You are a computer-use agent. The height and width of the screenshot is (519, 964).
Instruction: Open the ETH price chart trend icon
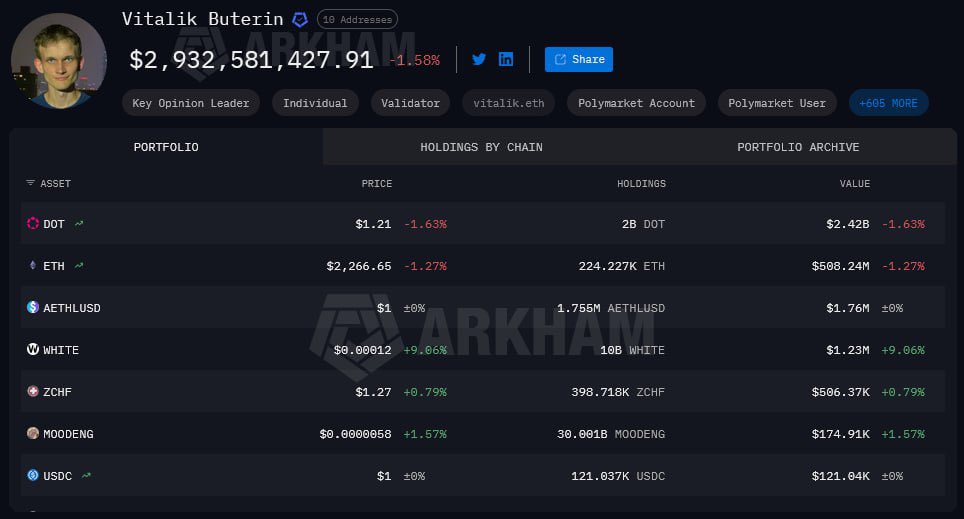click(x=79, y=266)
